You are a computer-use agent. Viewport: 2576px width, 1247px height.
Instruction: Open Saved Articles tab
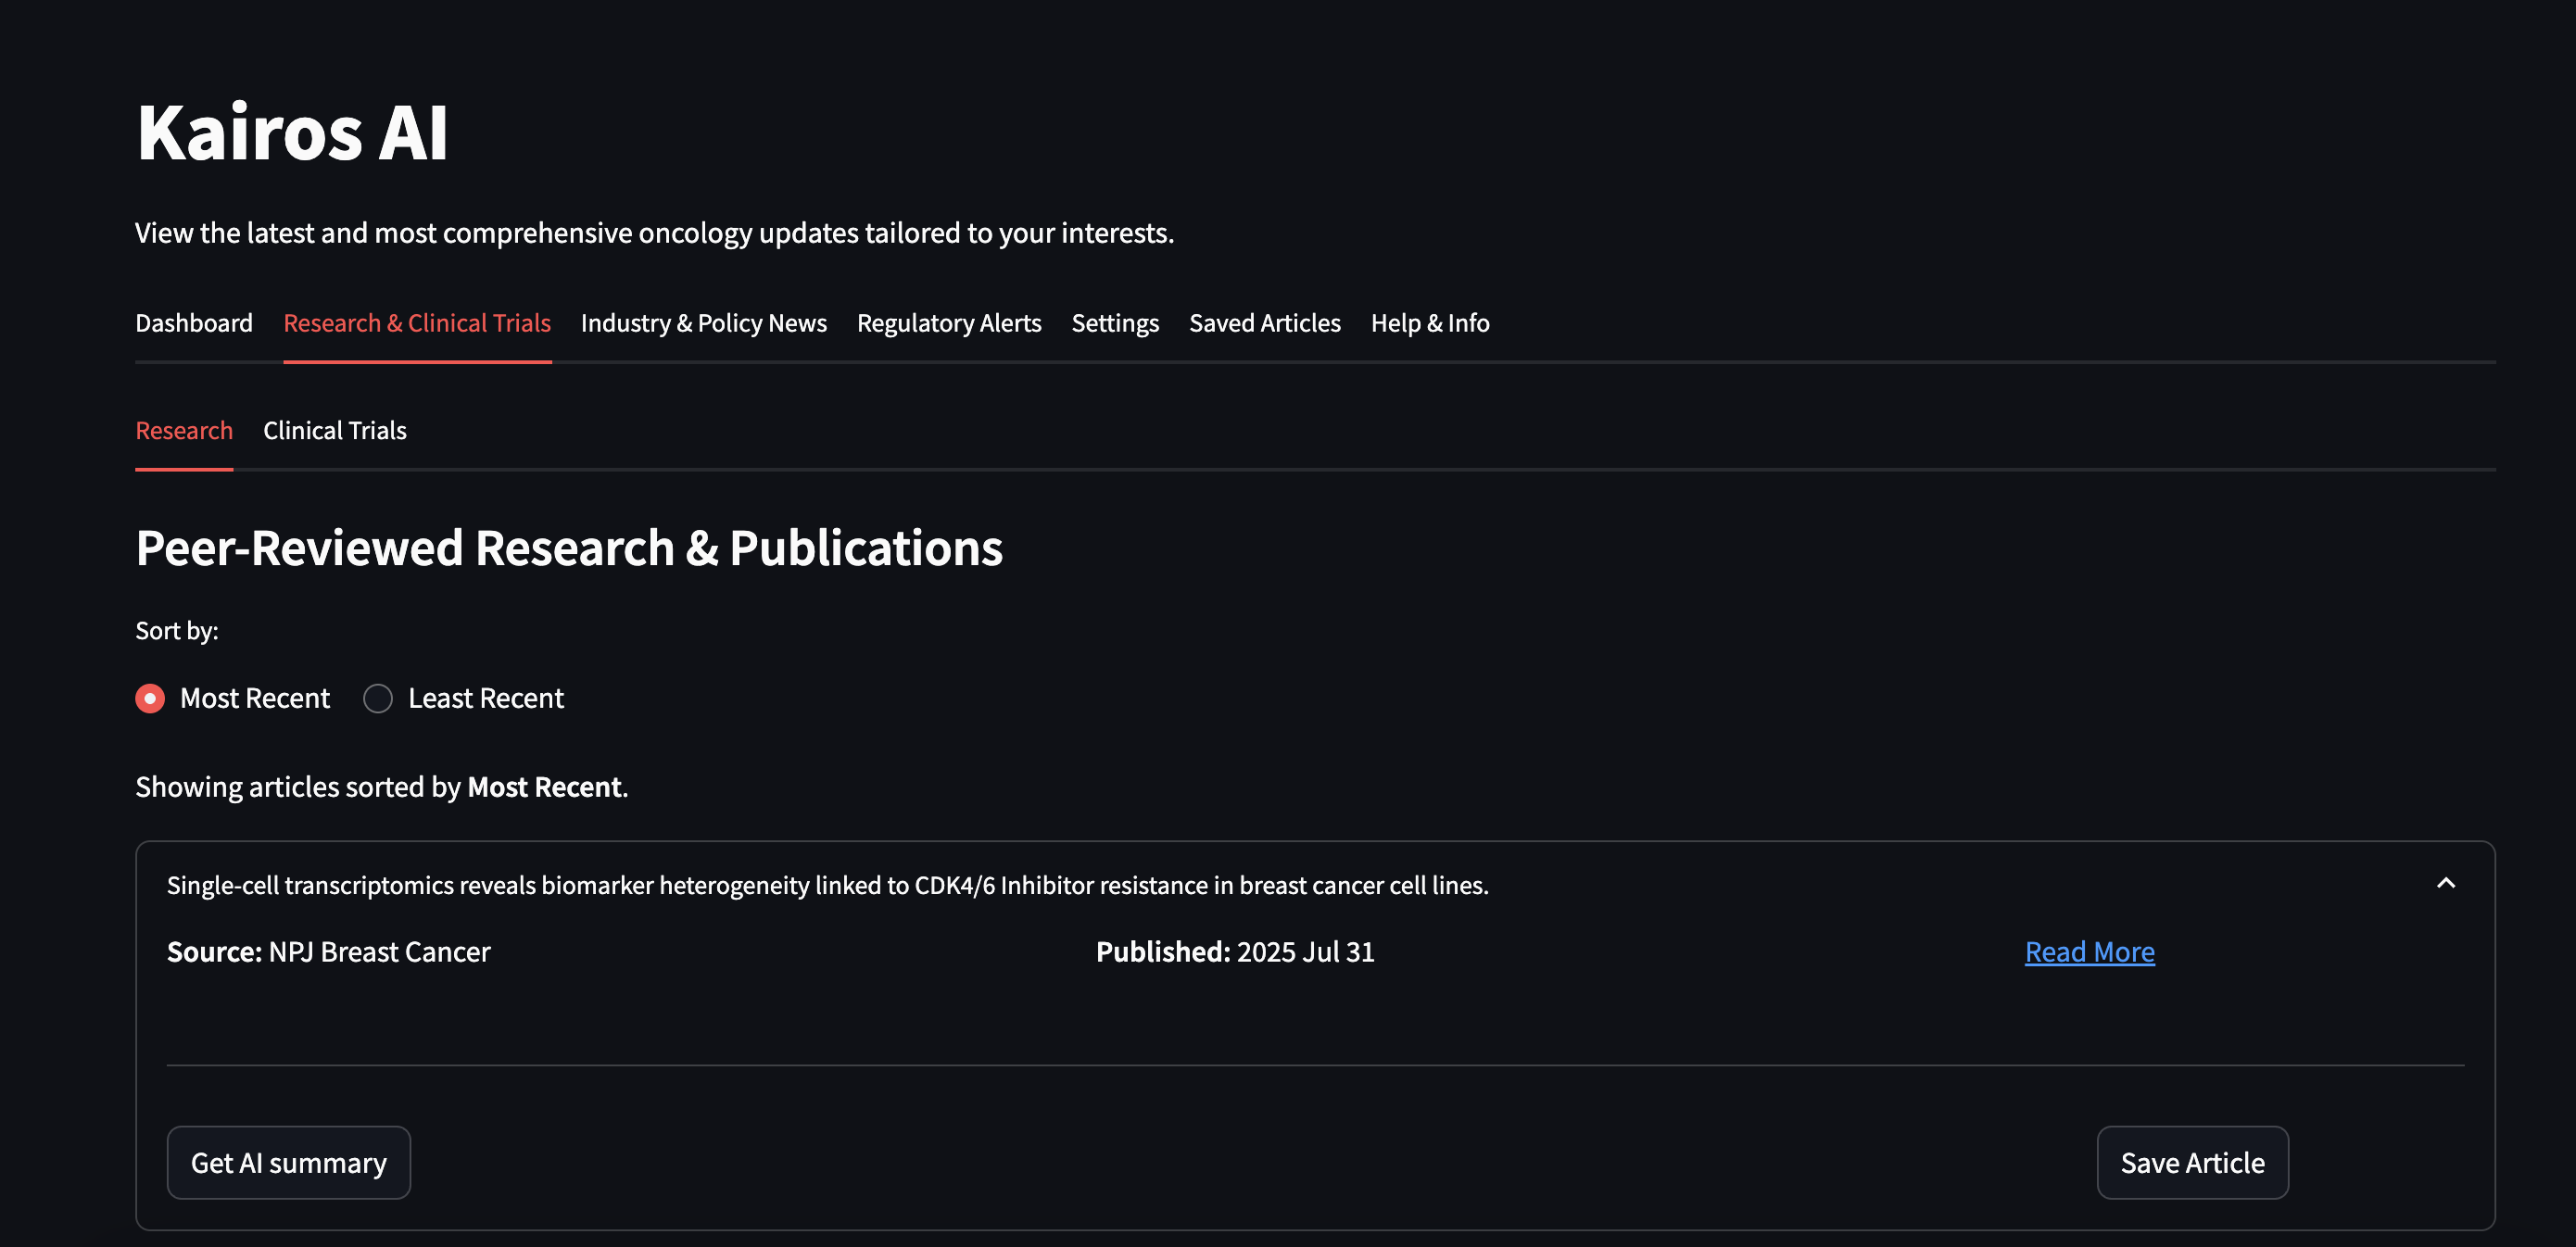tap(1265, 323)
